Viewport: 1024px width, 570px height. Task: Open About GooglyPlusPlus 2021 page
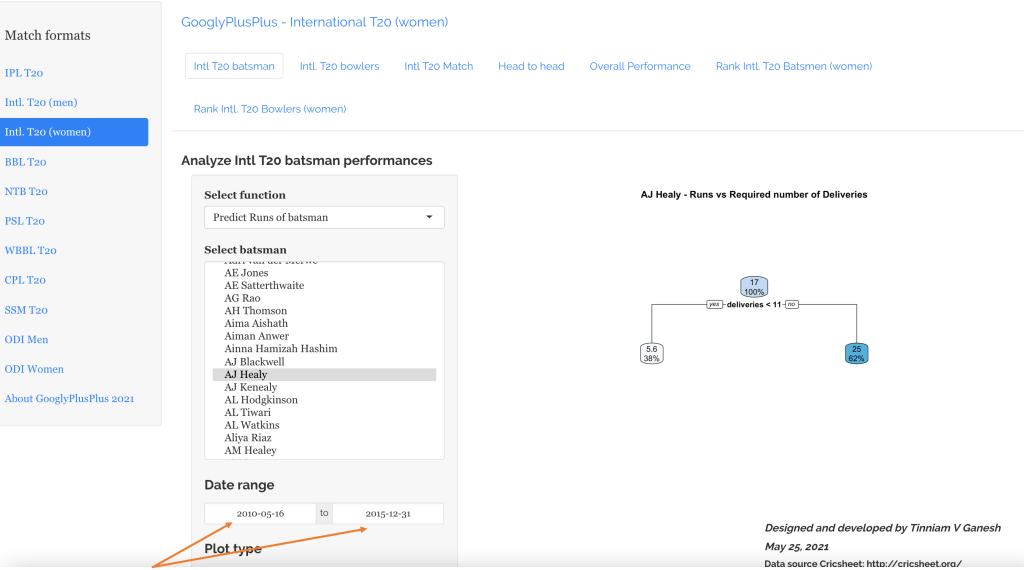pos(69,399)
